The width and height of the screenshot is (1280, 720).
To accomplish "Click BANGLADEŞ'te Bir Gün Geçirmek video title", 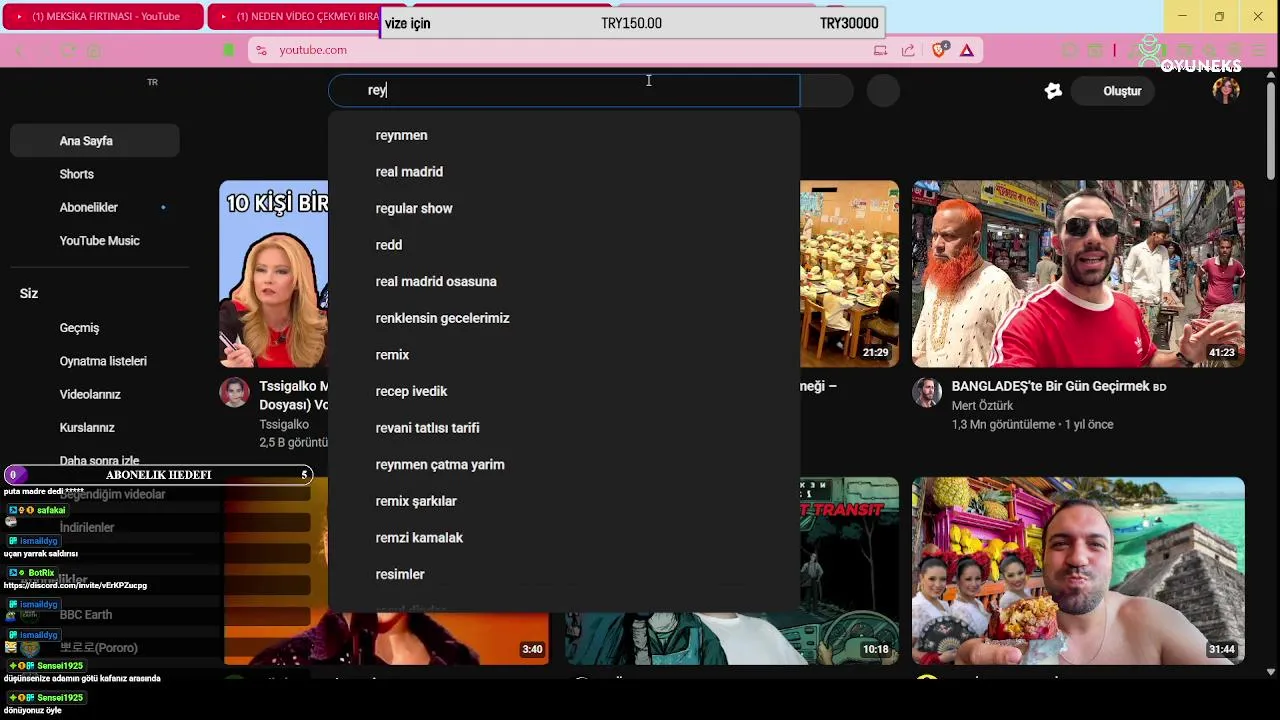I will click(x=1059, y=386).
